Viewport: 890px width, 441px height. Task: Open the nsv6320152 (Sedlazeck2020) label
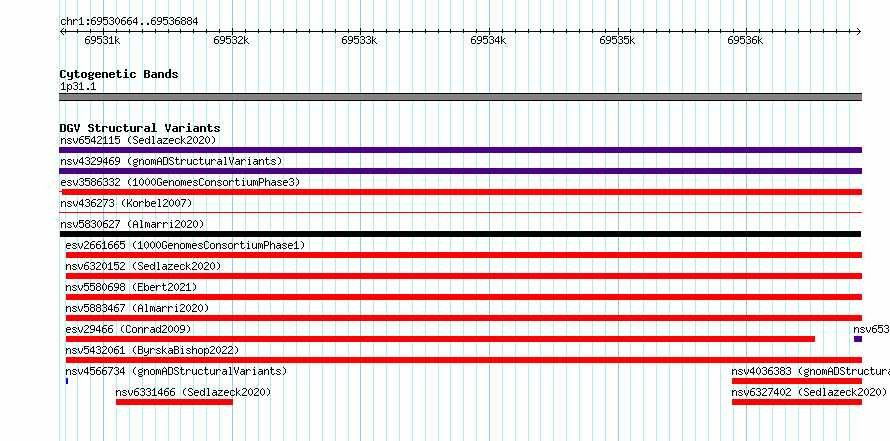[x=143, y=266]
